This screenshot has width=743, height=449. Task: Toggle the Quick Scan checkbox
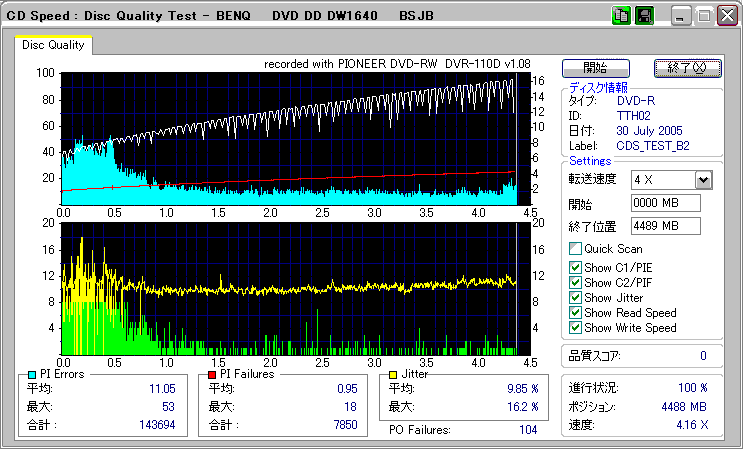pyautogui.click(x=575, y=249)
